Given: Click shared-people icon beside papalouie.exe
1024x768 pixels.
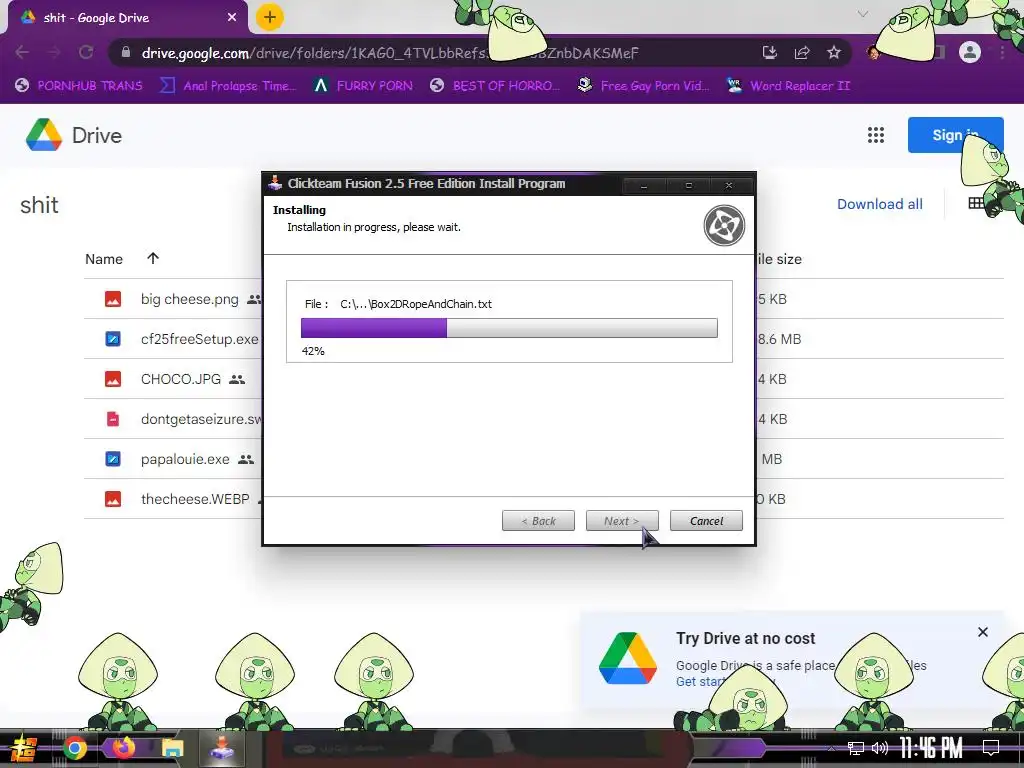Looking at the screenshot, I should coord(246,460).
